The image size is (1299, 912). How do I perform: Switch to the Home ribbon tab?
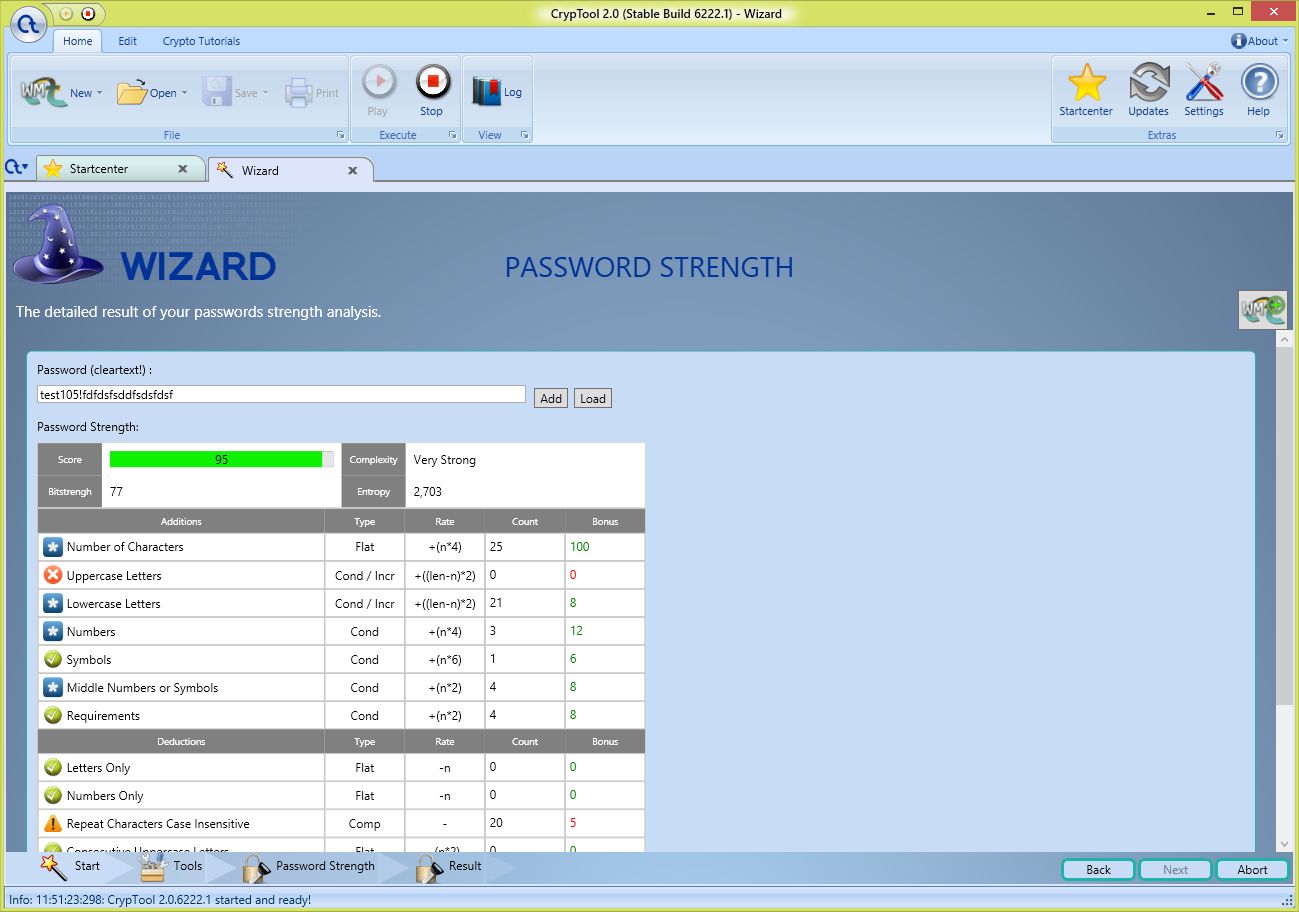tap(78, 41)
